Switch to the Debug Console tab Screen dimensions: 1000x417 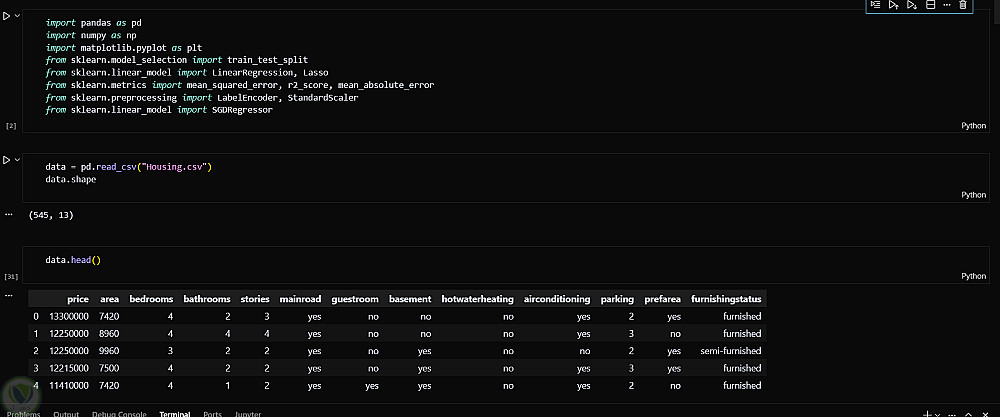(x=120, y=413)
